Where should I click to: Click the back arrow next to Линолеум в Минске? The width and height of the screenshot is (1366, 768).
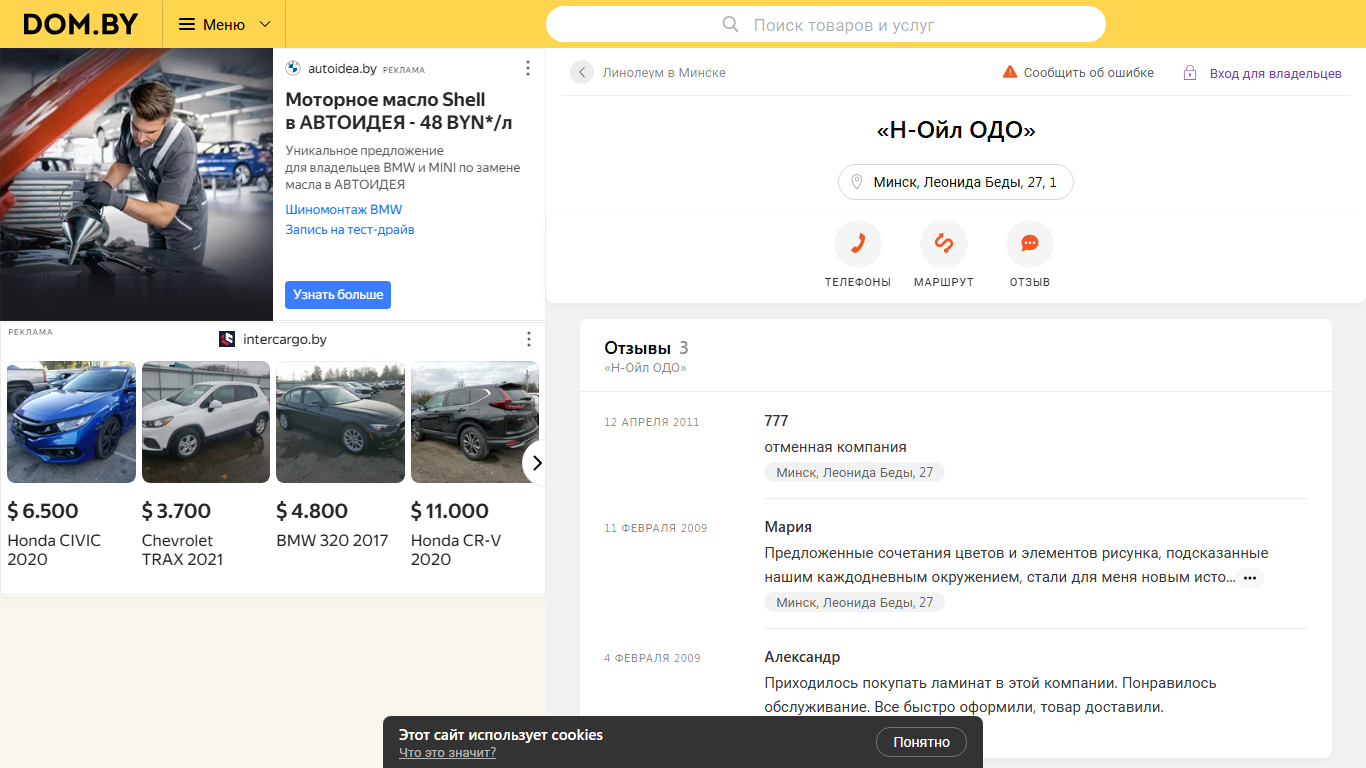582,72
